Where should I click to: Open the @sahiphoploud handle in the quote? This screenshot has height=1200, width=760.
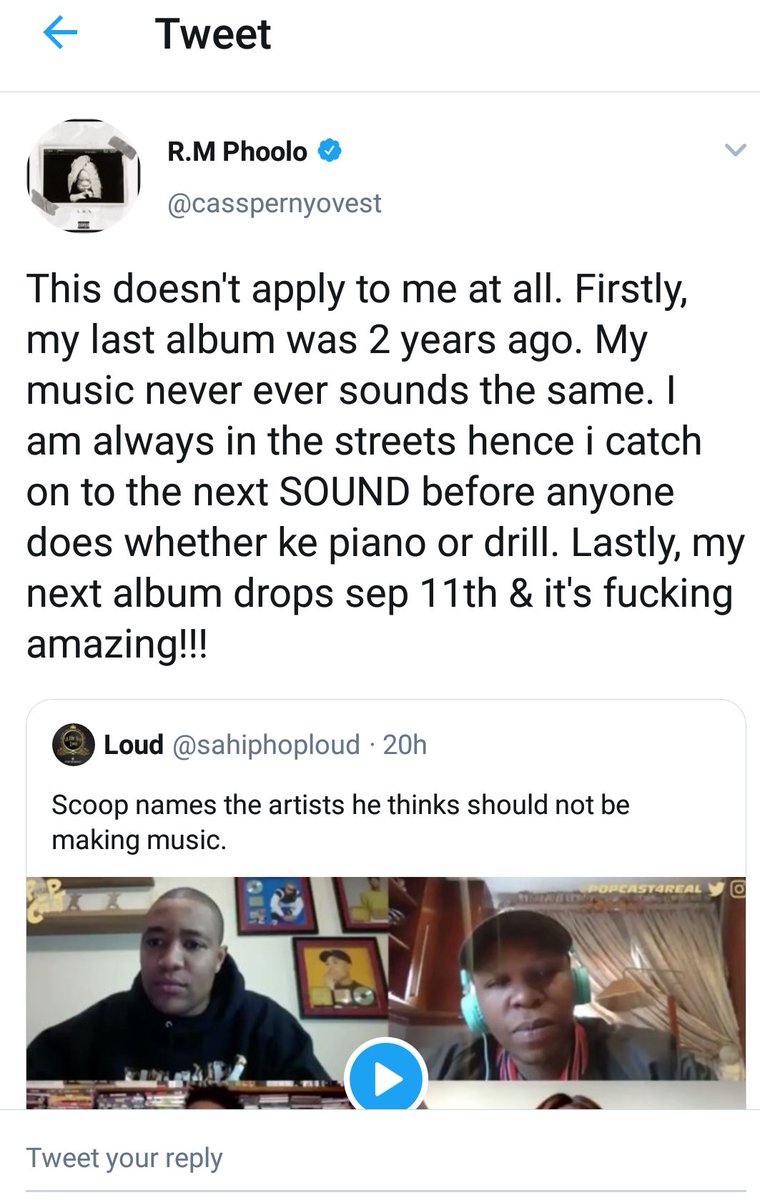267,745
